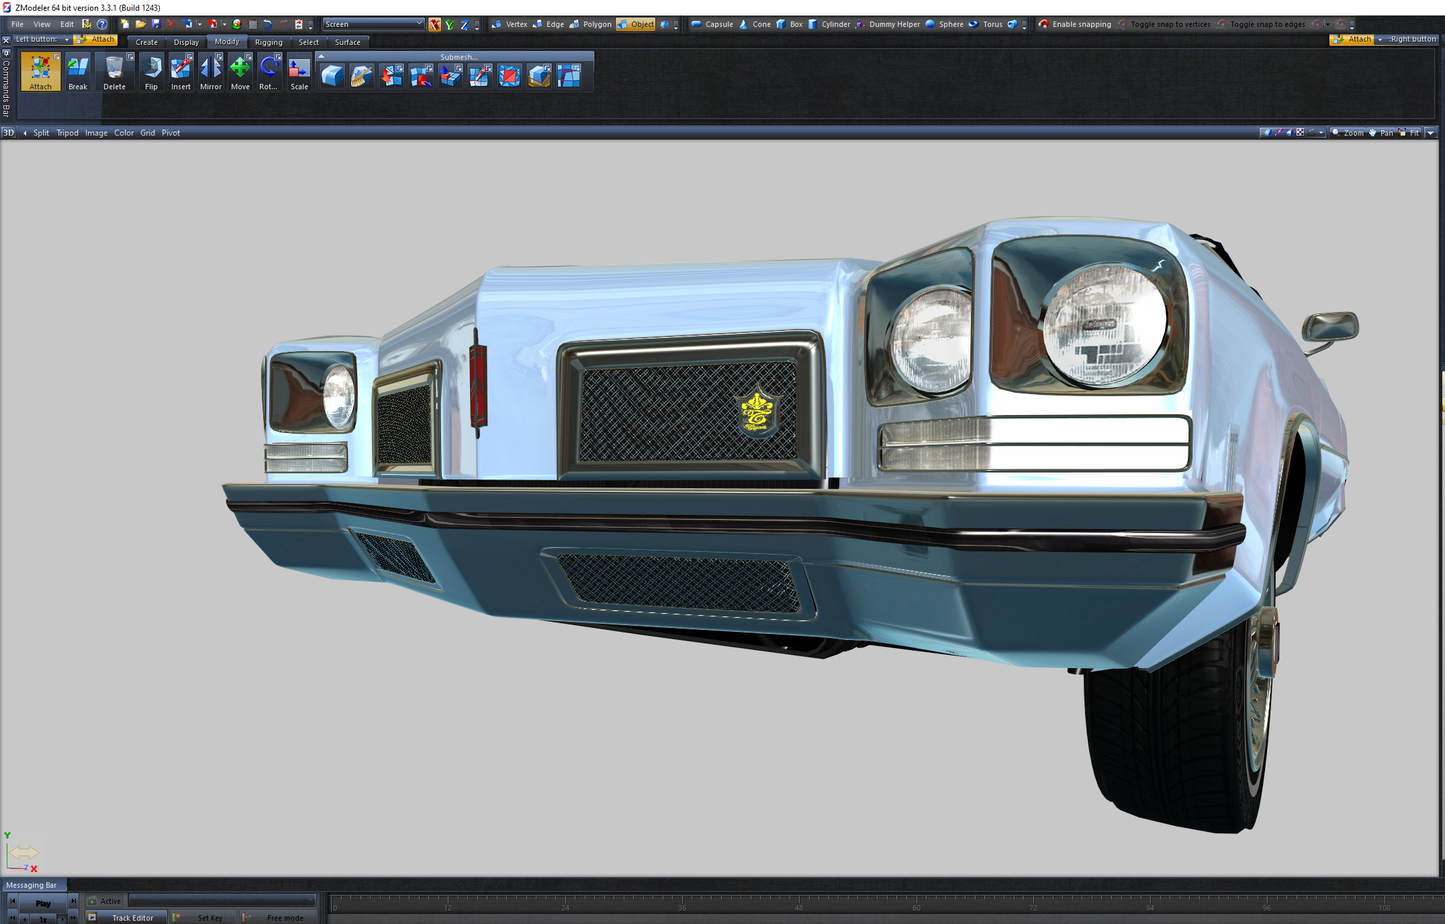Click the Delete trash bin tool
The image size is (1445, 924).
[115, 72]
